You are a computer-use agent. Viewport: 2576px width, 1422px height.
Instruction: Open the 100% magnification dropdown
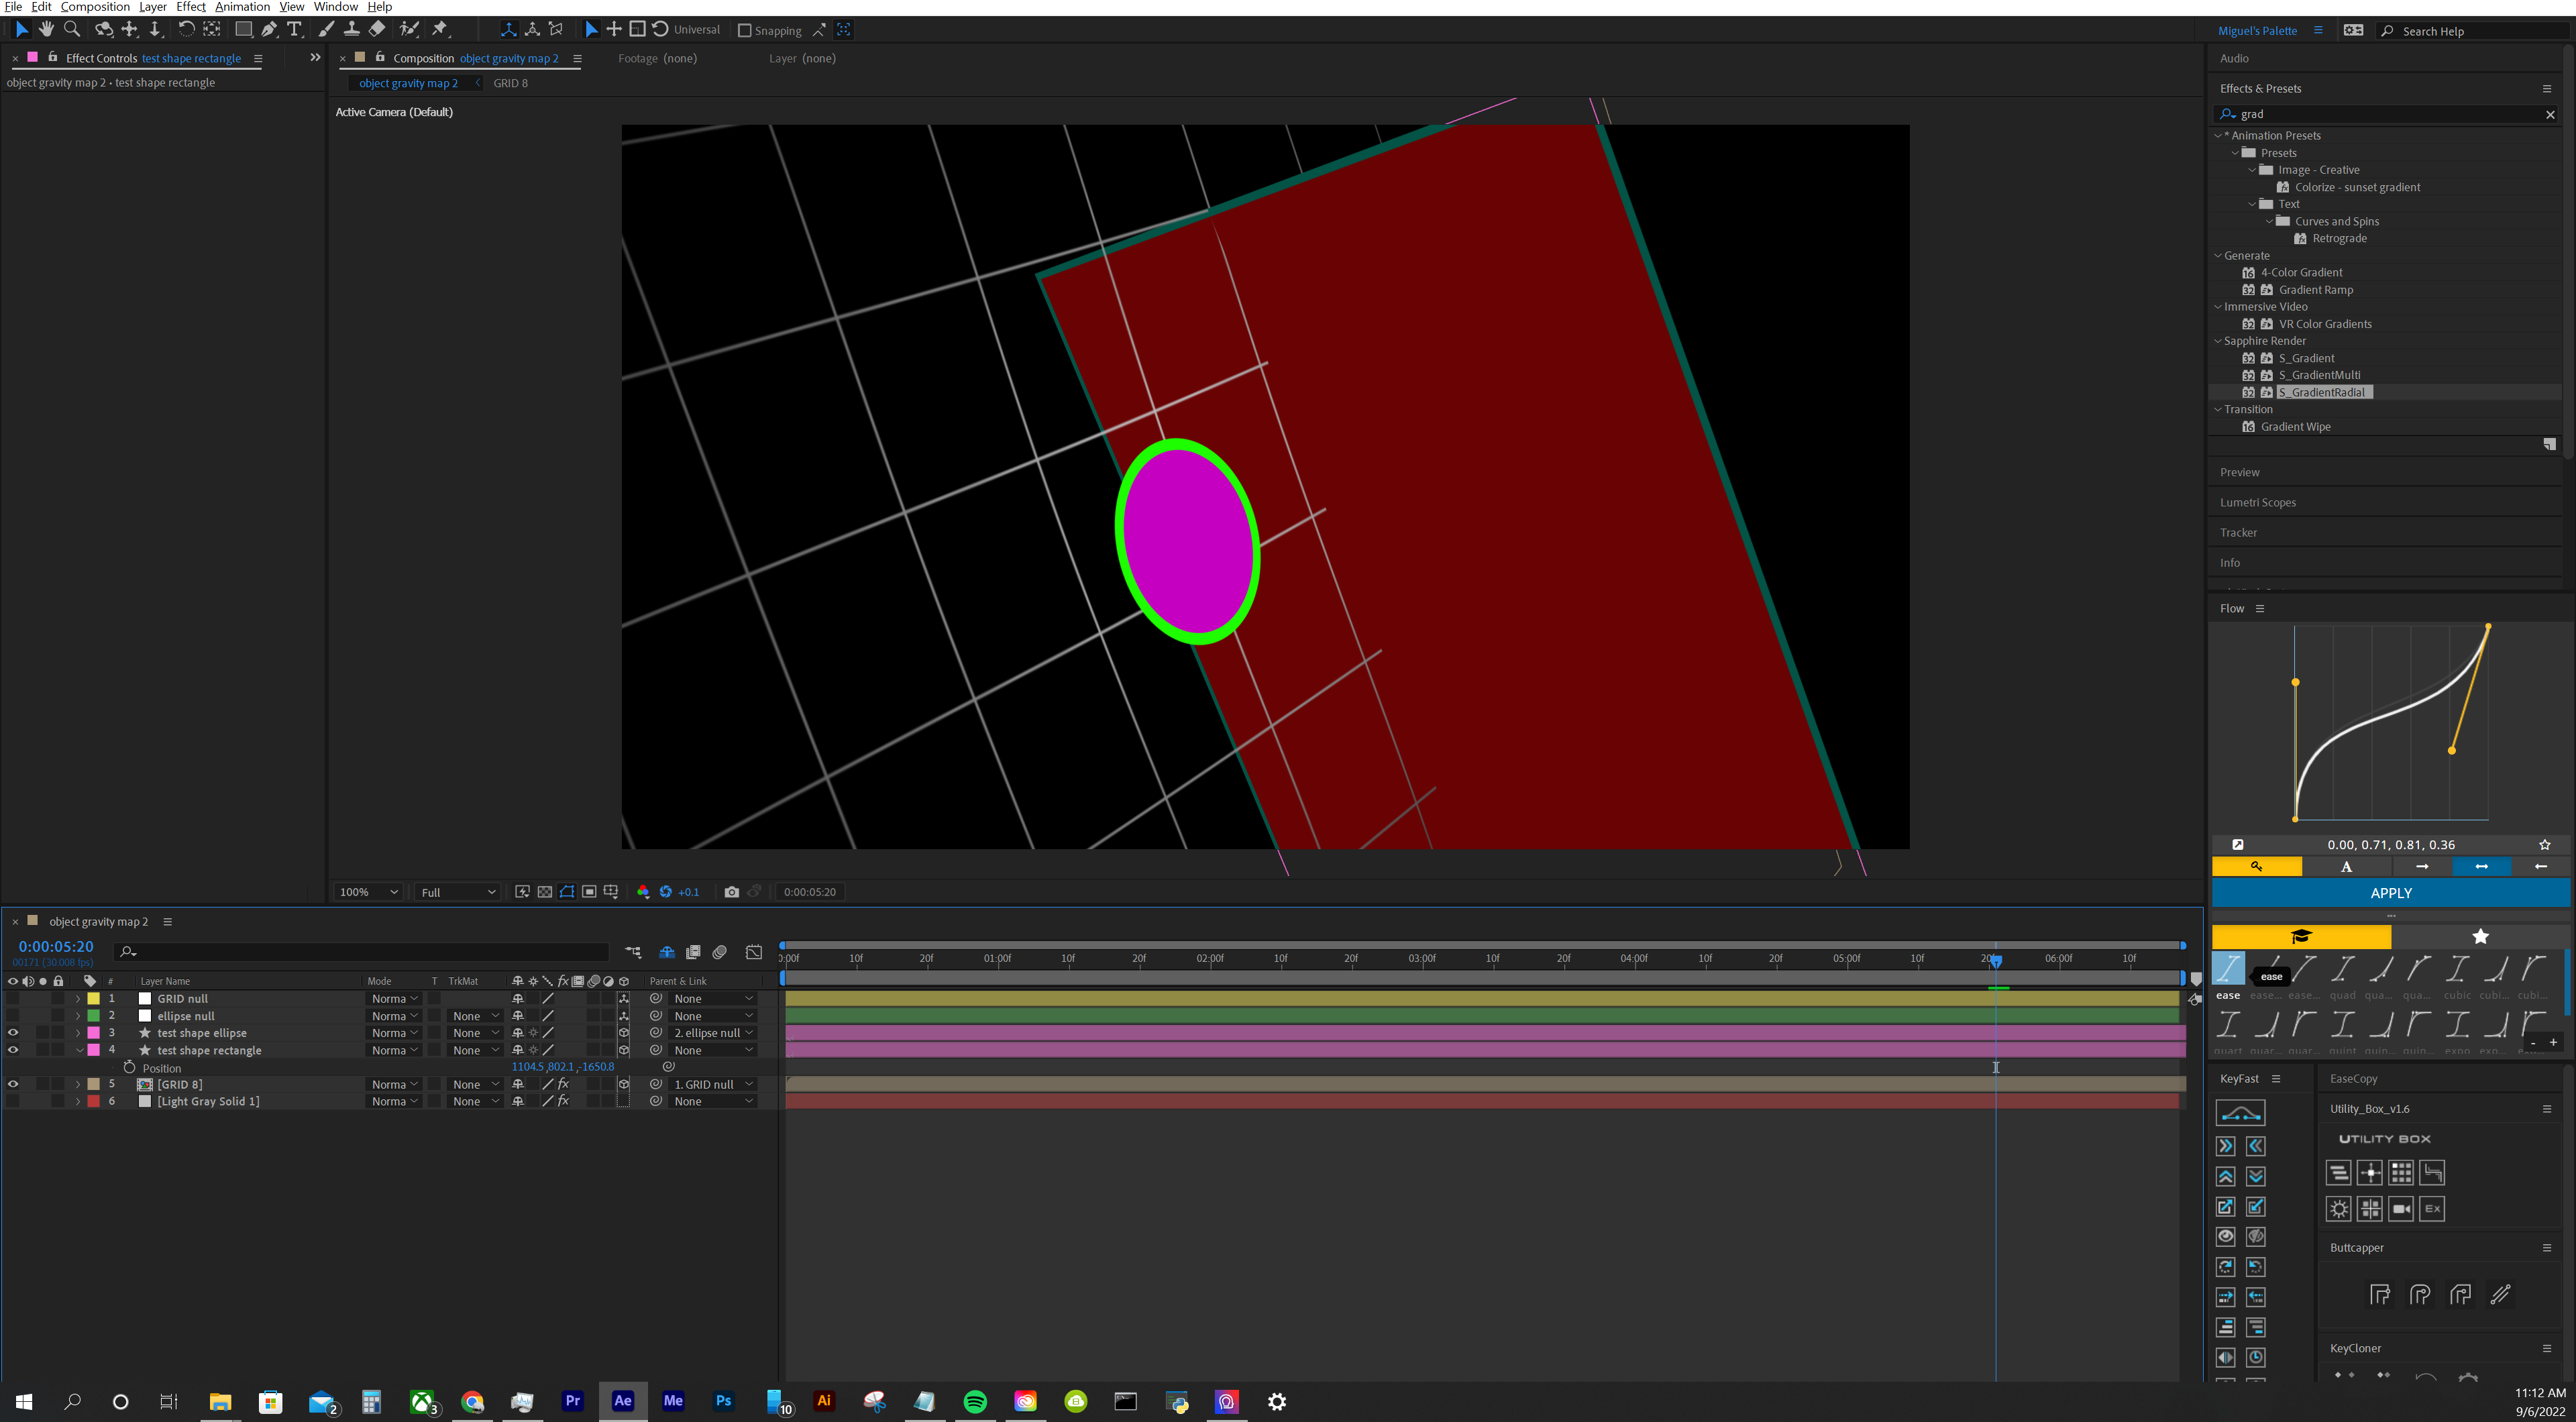[x=366, y=891]
